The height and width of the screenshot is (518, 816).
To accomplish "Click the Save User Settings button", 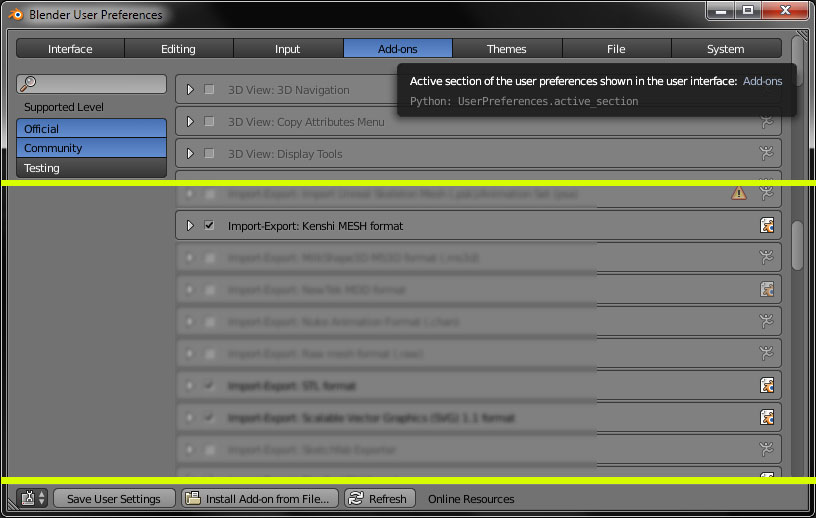I will click(x=114, y=498).
